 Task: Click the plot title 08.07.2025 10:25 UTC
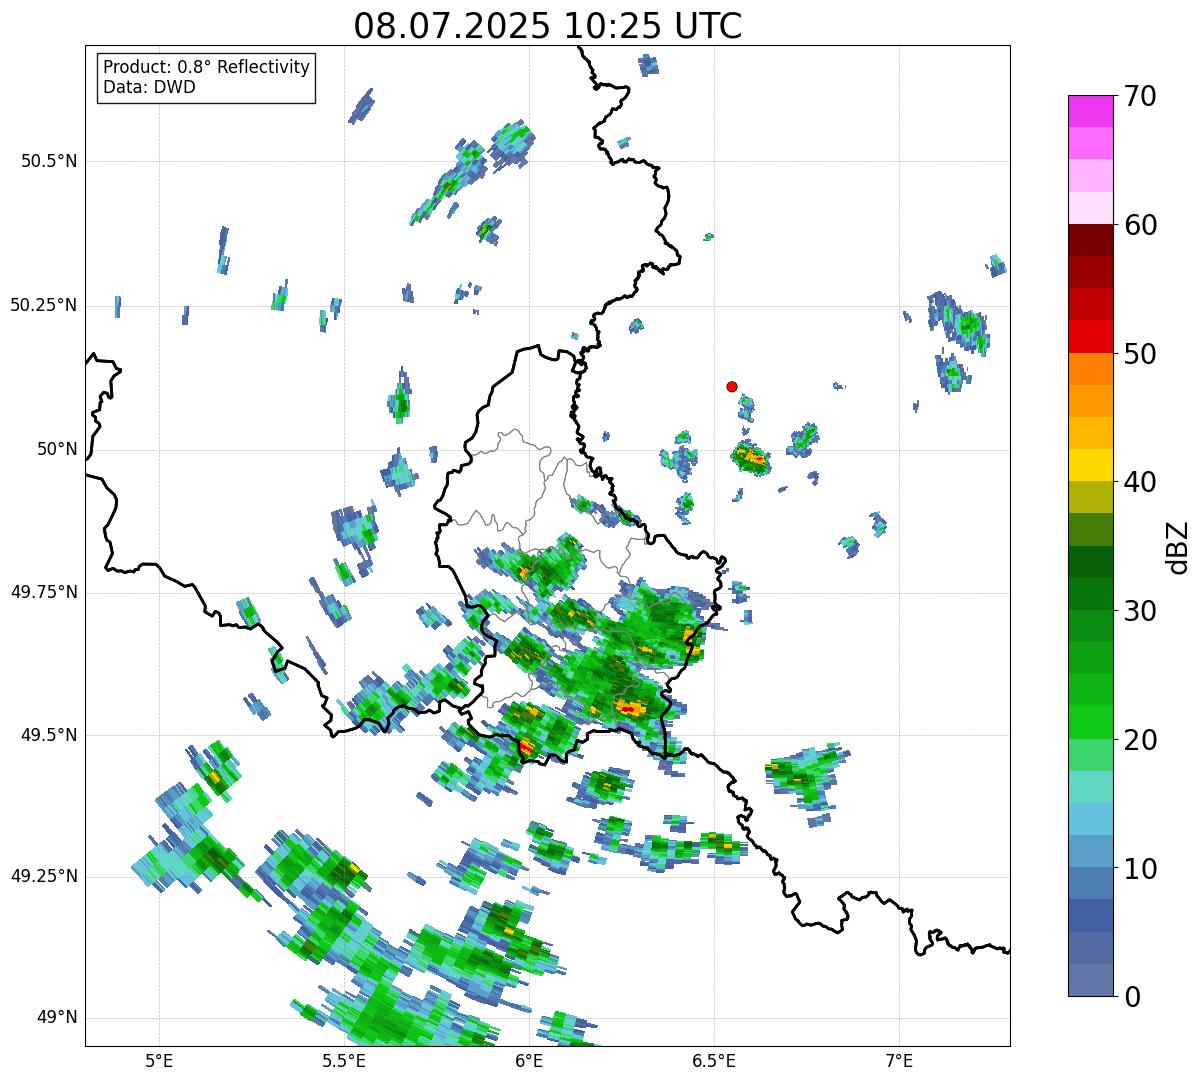(x=548, y=26)
